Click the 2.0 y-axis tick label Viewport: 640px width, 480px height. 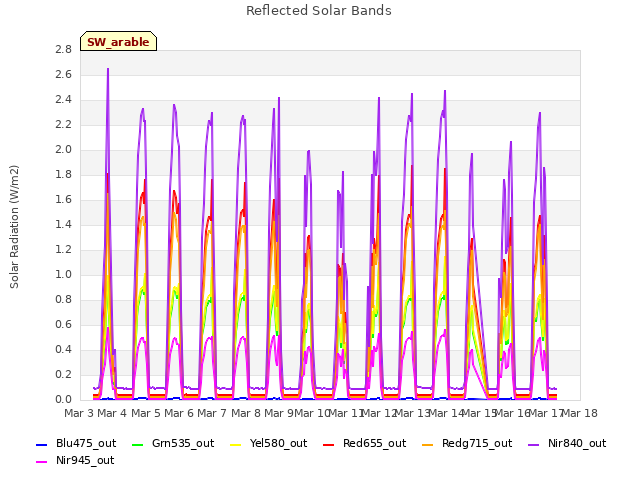[x=63, y=150]
